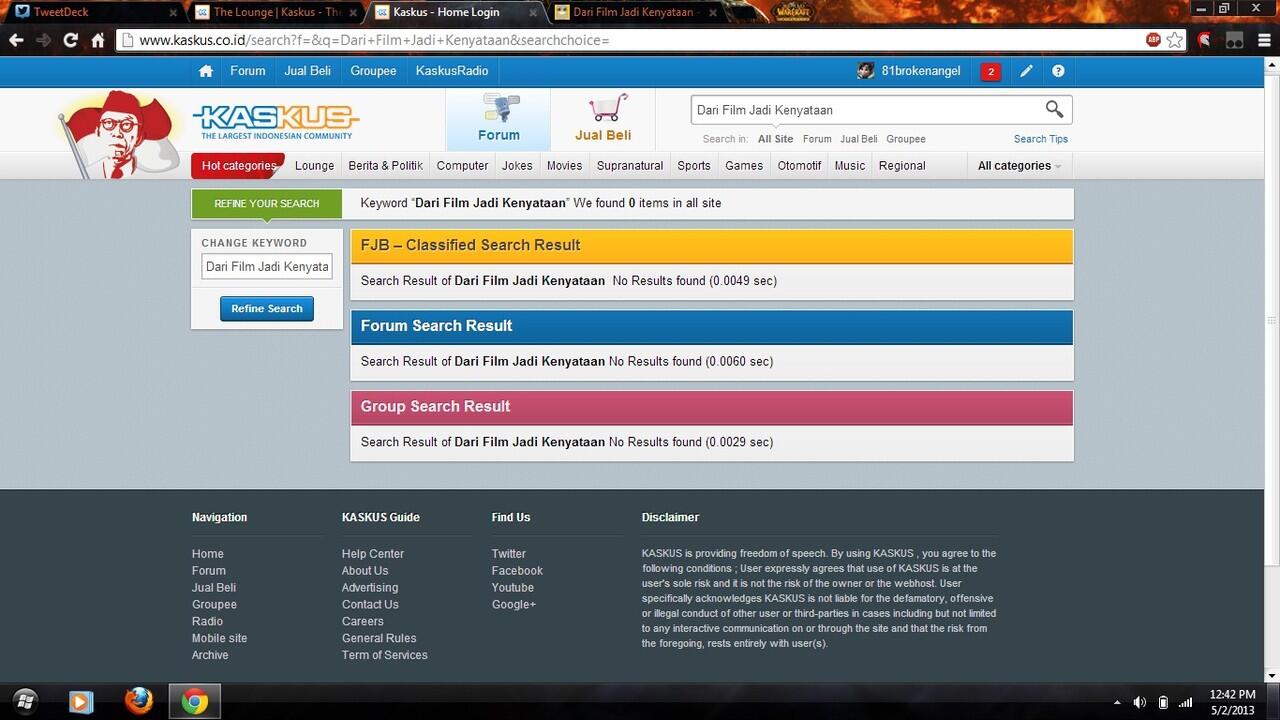1280x720 pixels.
Task: Select Jual Beli search scope
Action: click(x=859, y=139)
